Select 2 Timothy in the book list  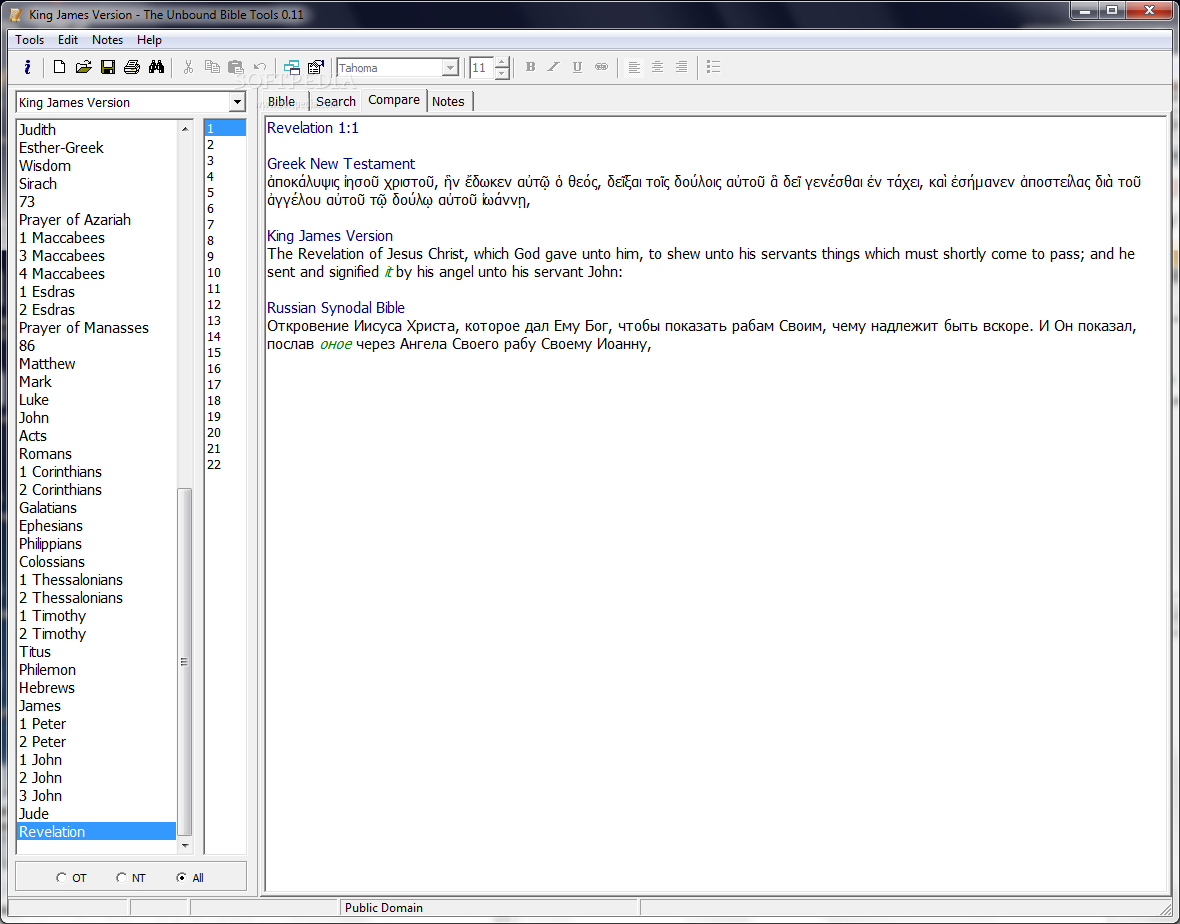pyautogui.click(x=96, y=634)
